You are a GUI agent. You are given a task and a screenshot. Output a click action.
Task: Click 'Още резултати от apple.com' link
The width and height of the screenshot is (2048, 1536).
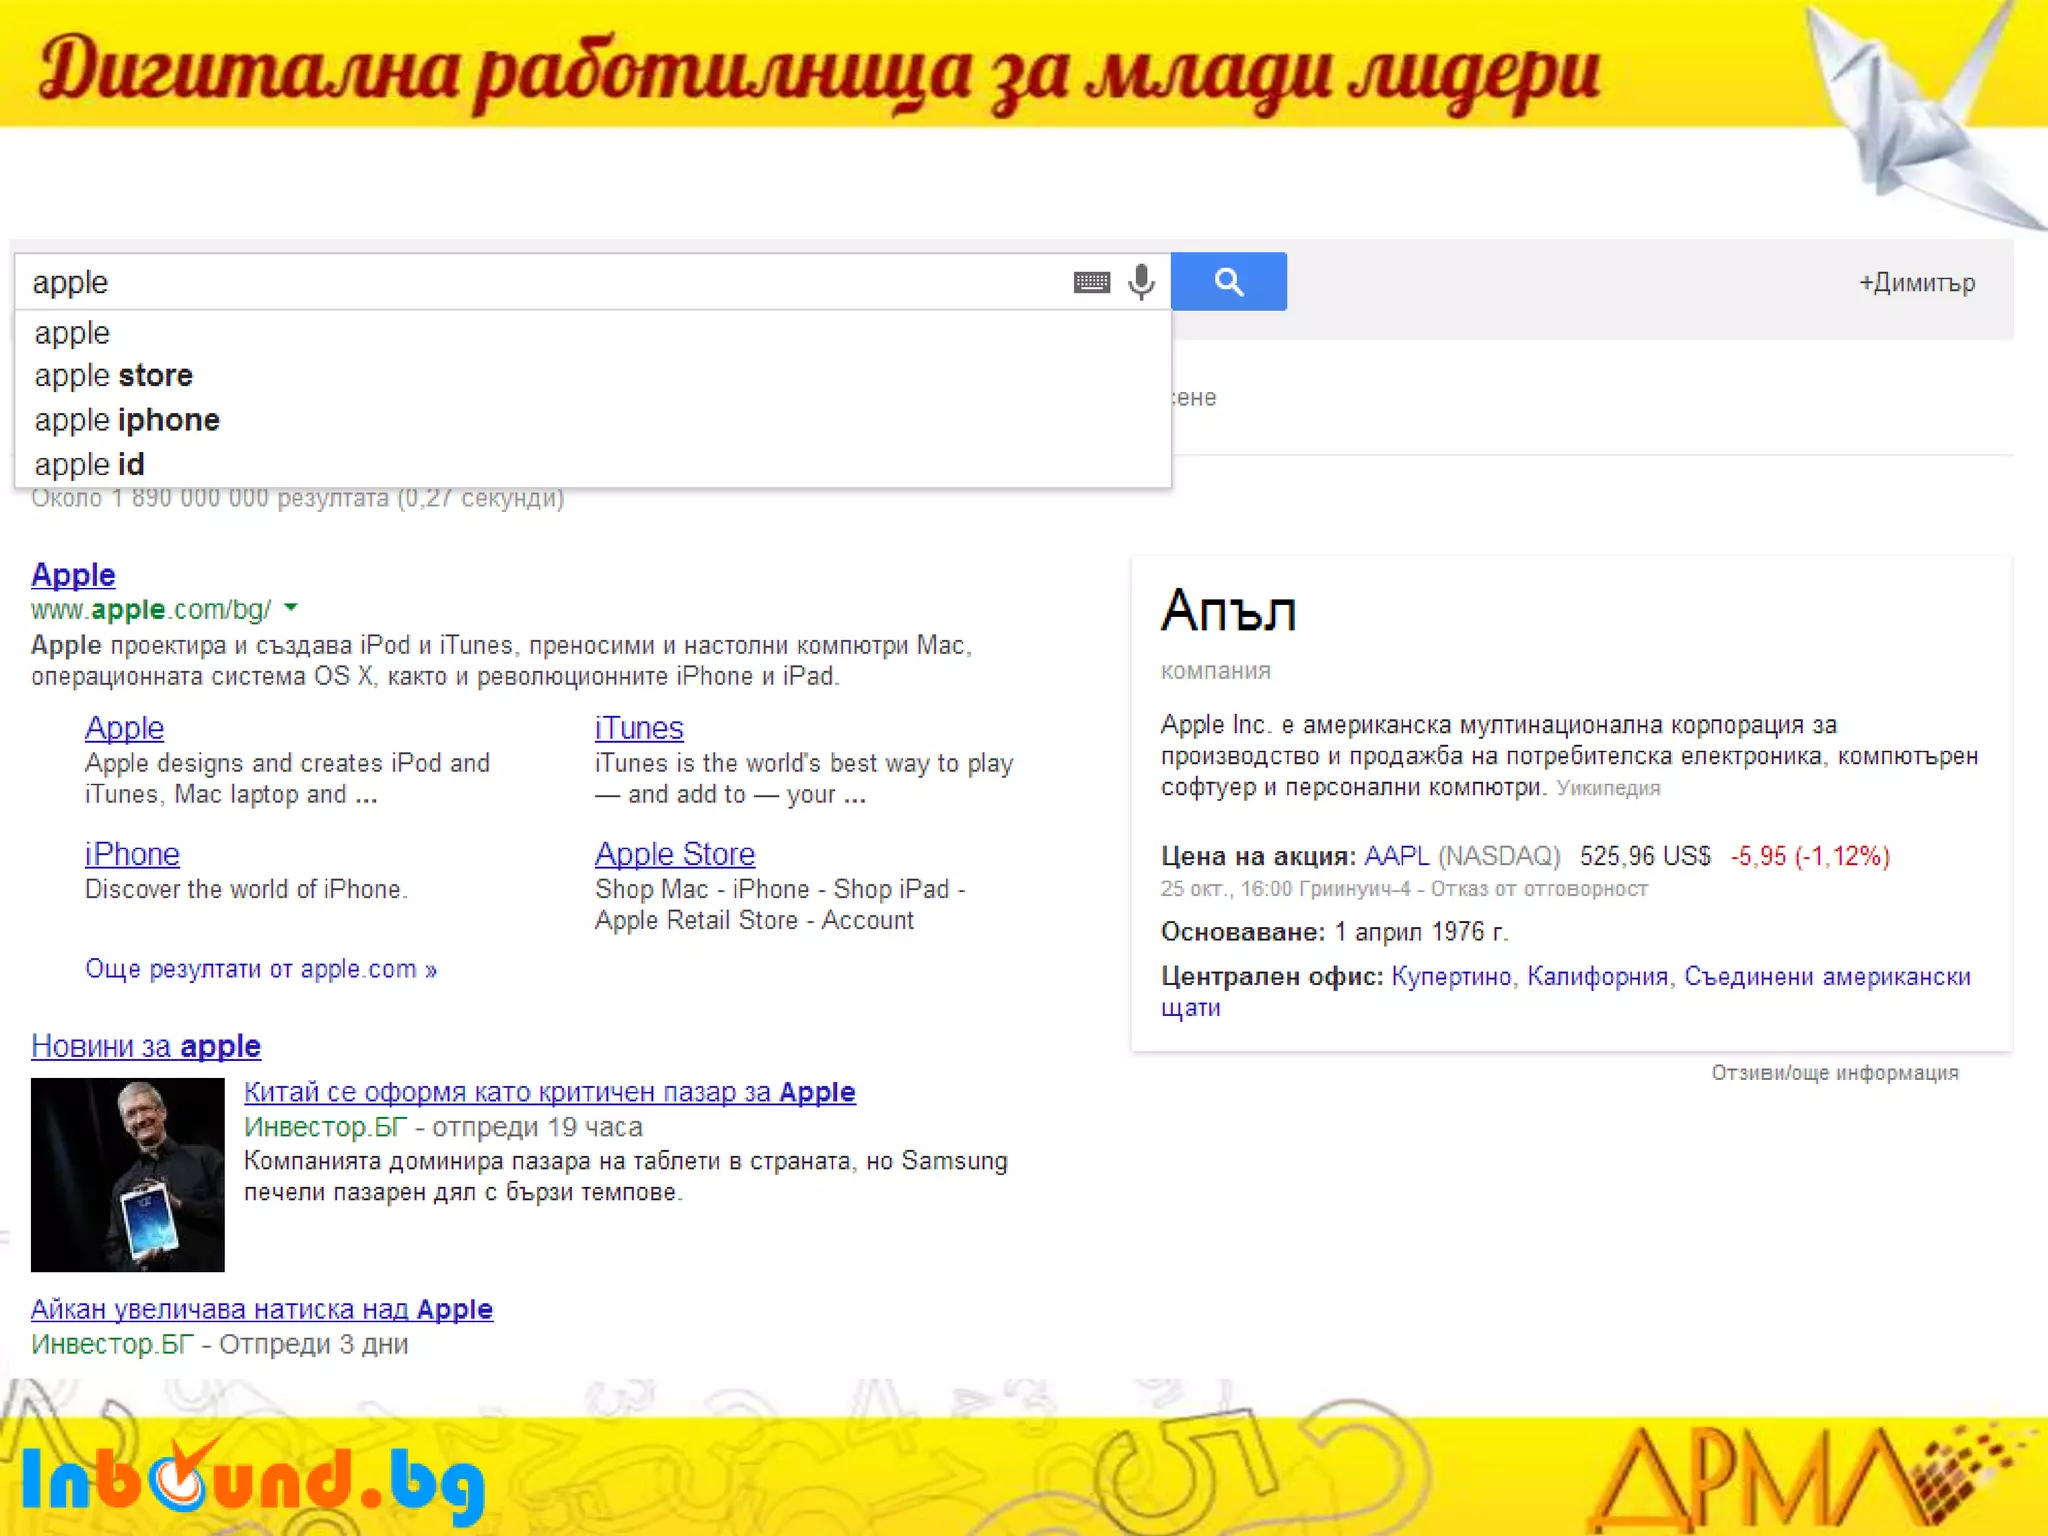point(260,969)
